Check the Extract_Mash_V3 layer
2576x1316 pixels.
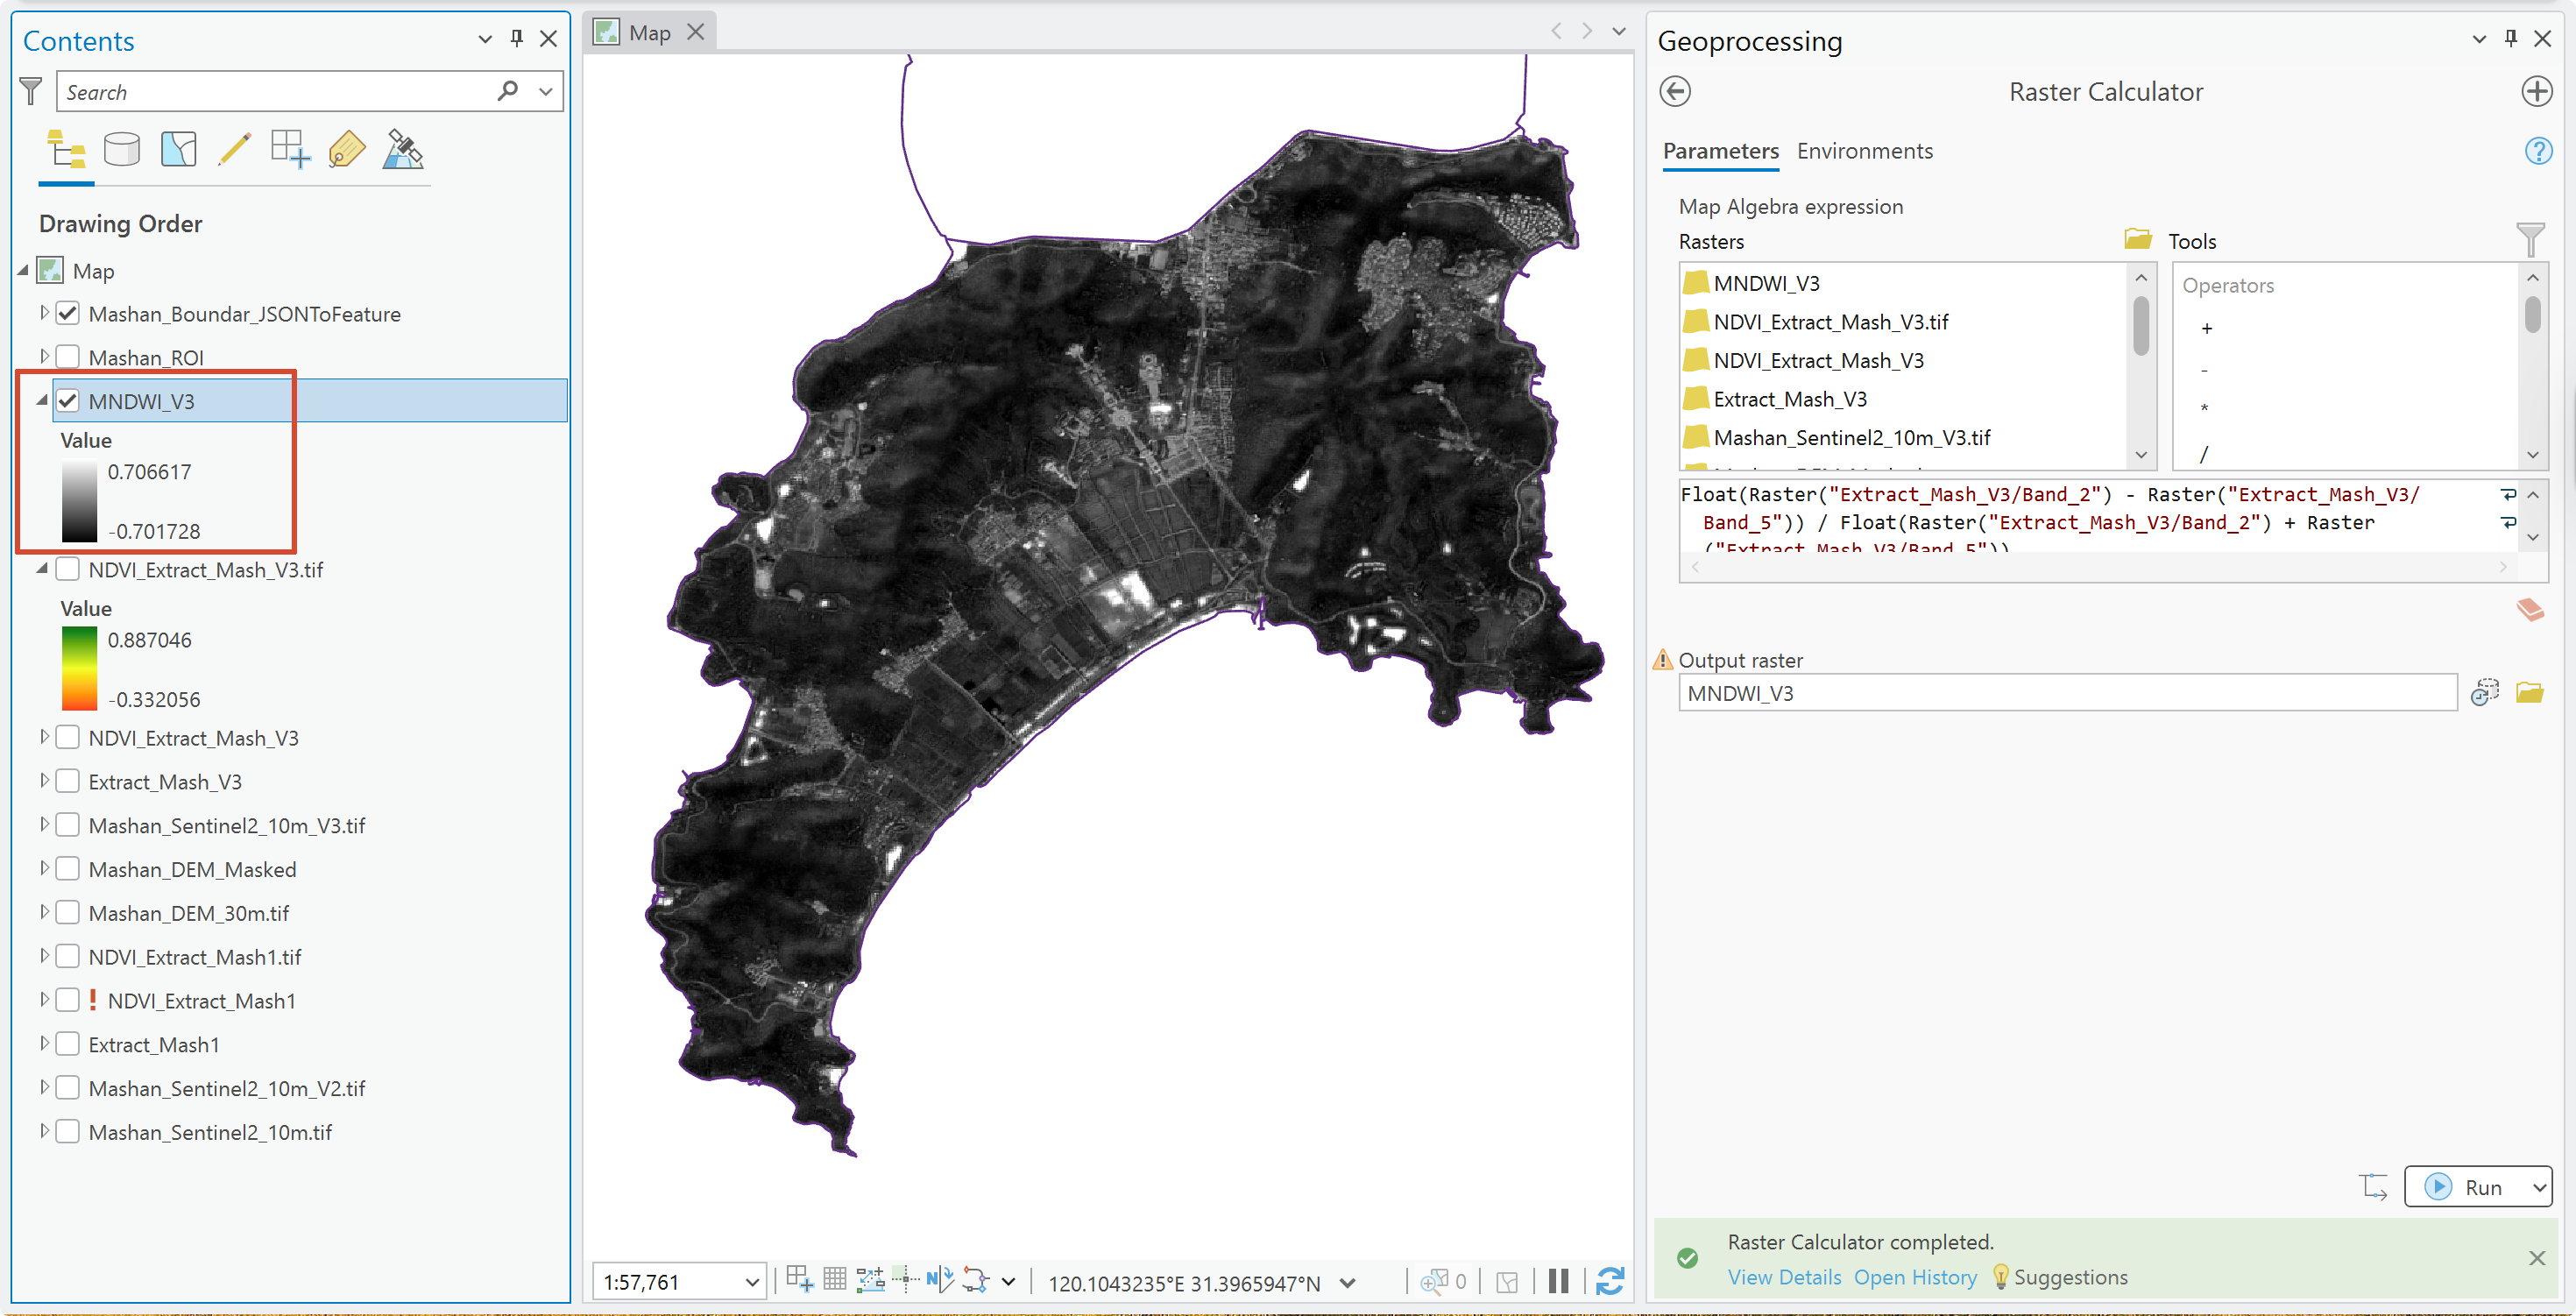68,782
